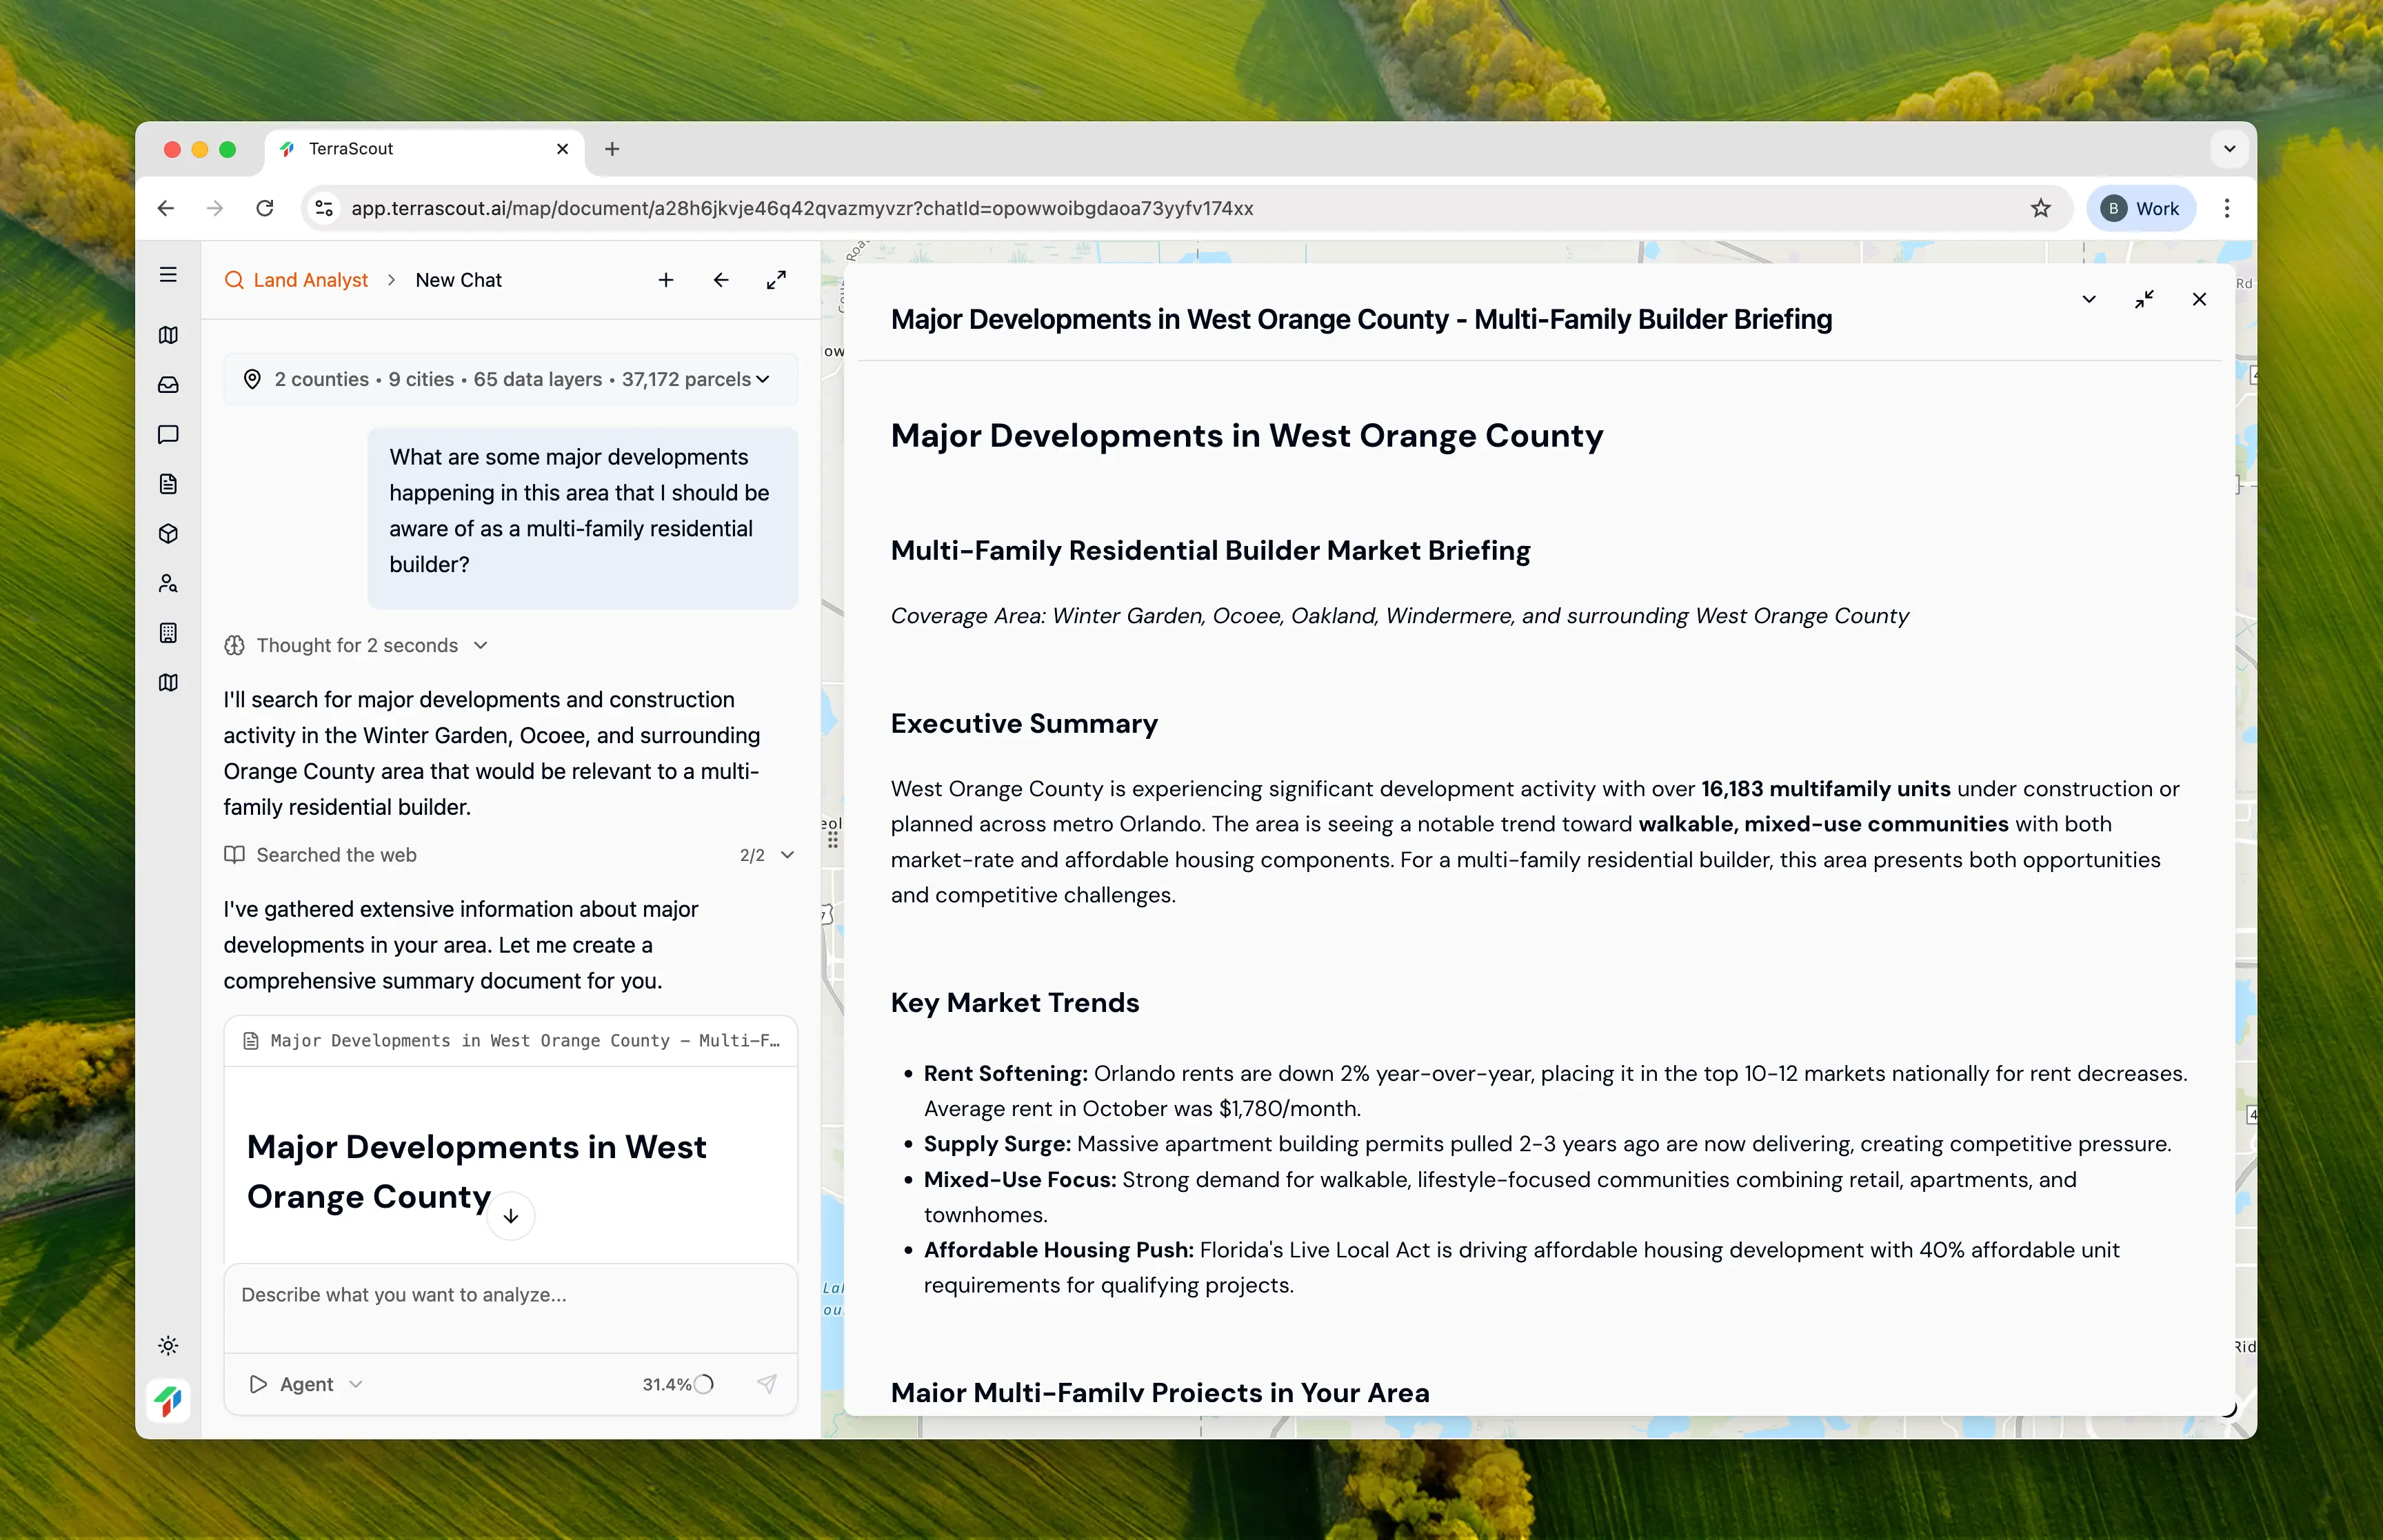
Task: Open the documents sidebar icon
Action: (x=168, y=484)
